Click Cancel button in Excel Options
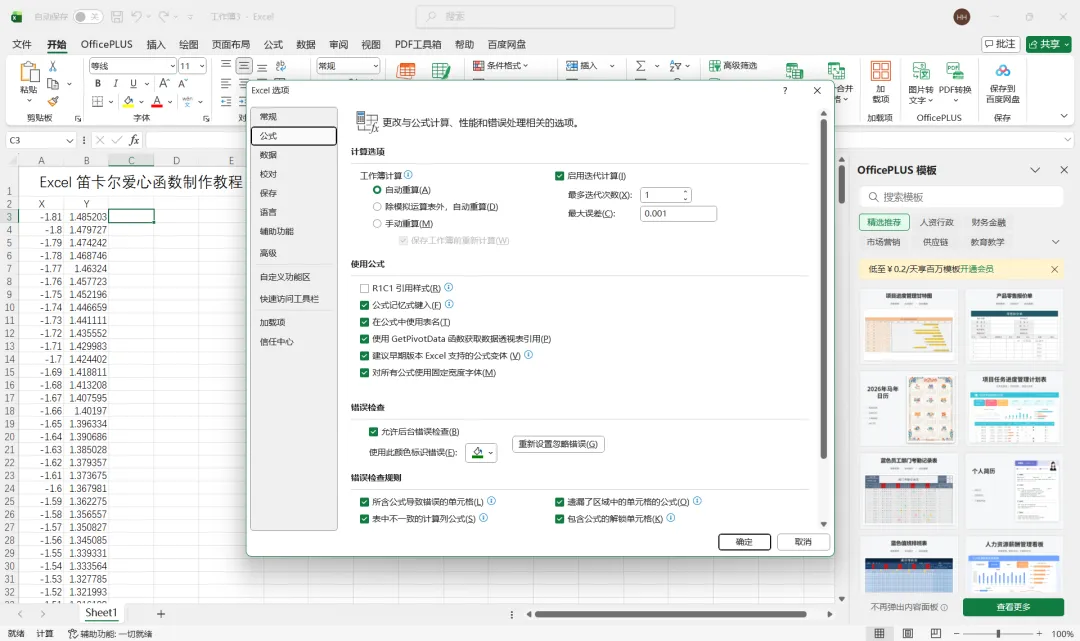The height and width of the screenshot is (641, 1080). 803,542
